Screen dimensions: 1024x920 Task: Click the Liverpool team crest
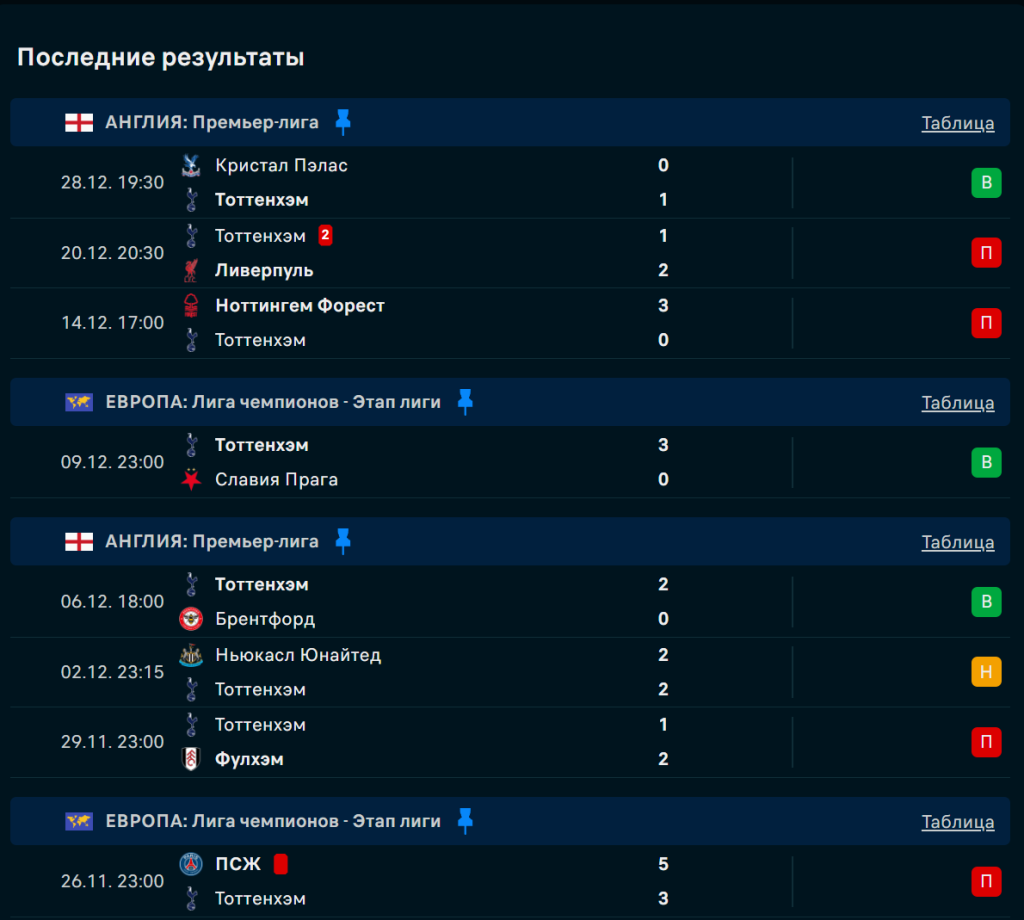tap(190, 270)
